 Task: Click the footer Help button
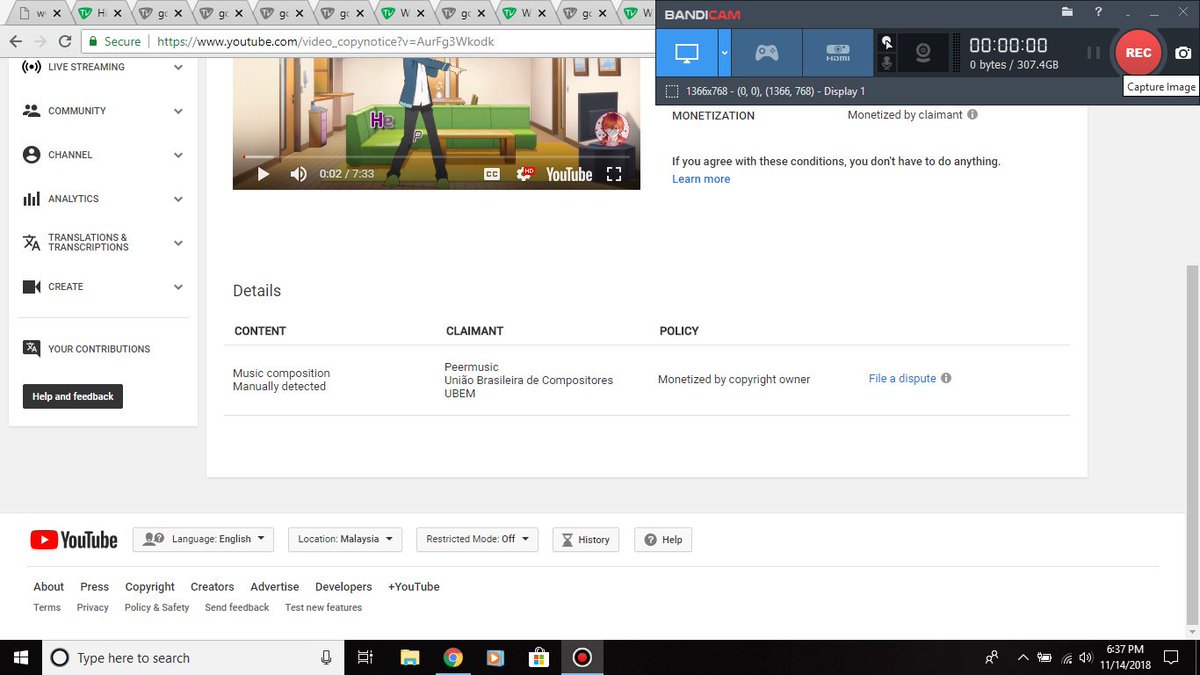click(x=663, y=539)
